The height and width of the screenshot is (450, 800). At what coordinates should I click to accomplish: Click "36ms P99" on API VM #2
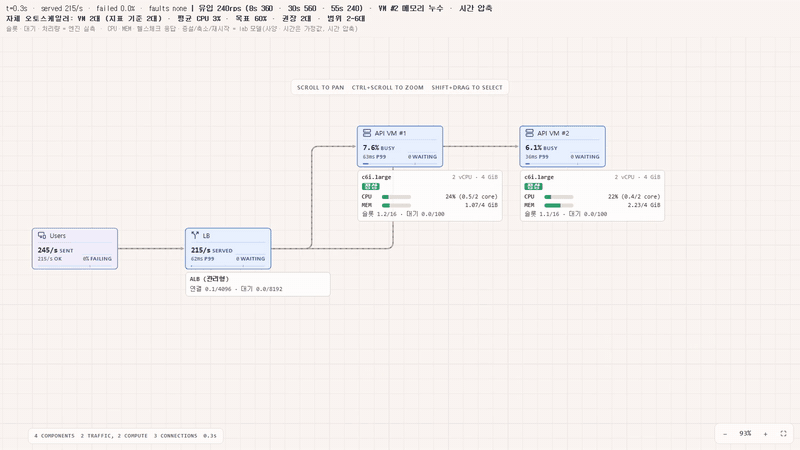537,157
